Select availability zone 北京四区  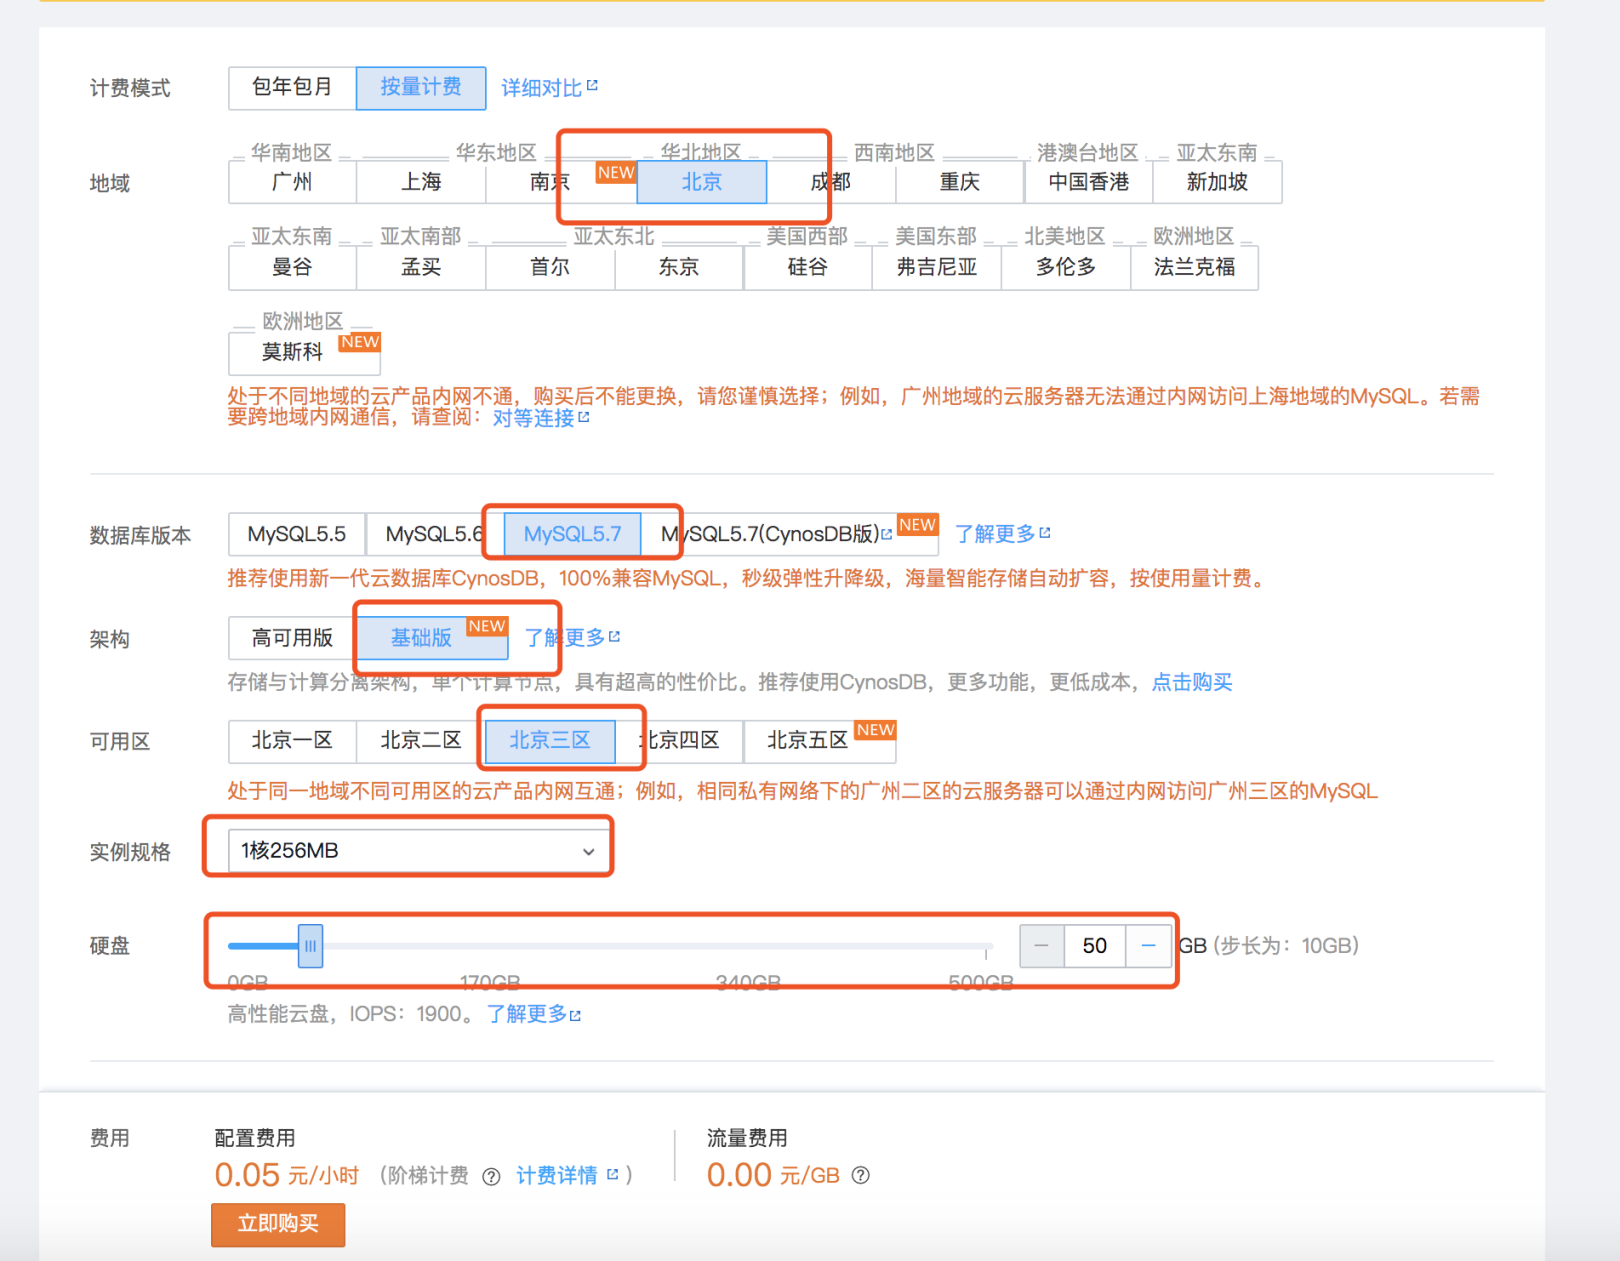[679, 741]
